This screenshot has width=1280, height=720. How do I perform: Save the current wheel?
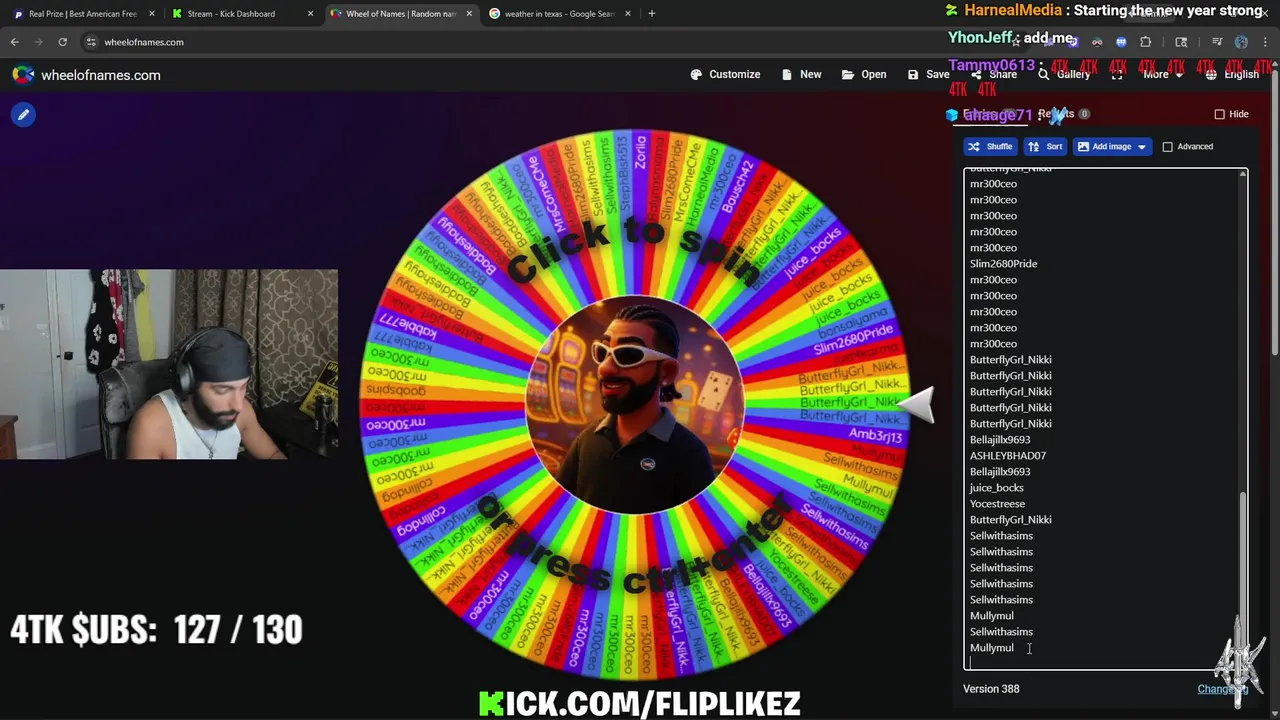pyautogui.click(x=928, y=74)
